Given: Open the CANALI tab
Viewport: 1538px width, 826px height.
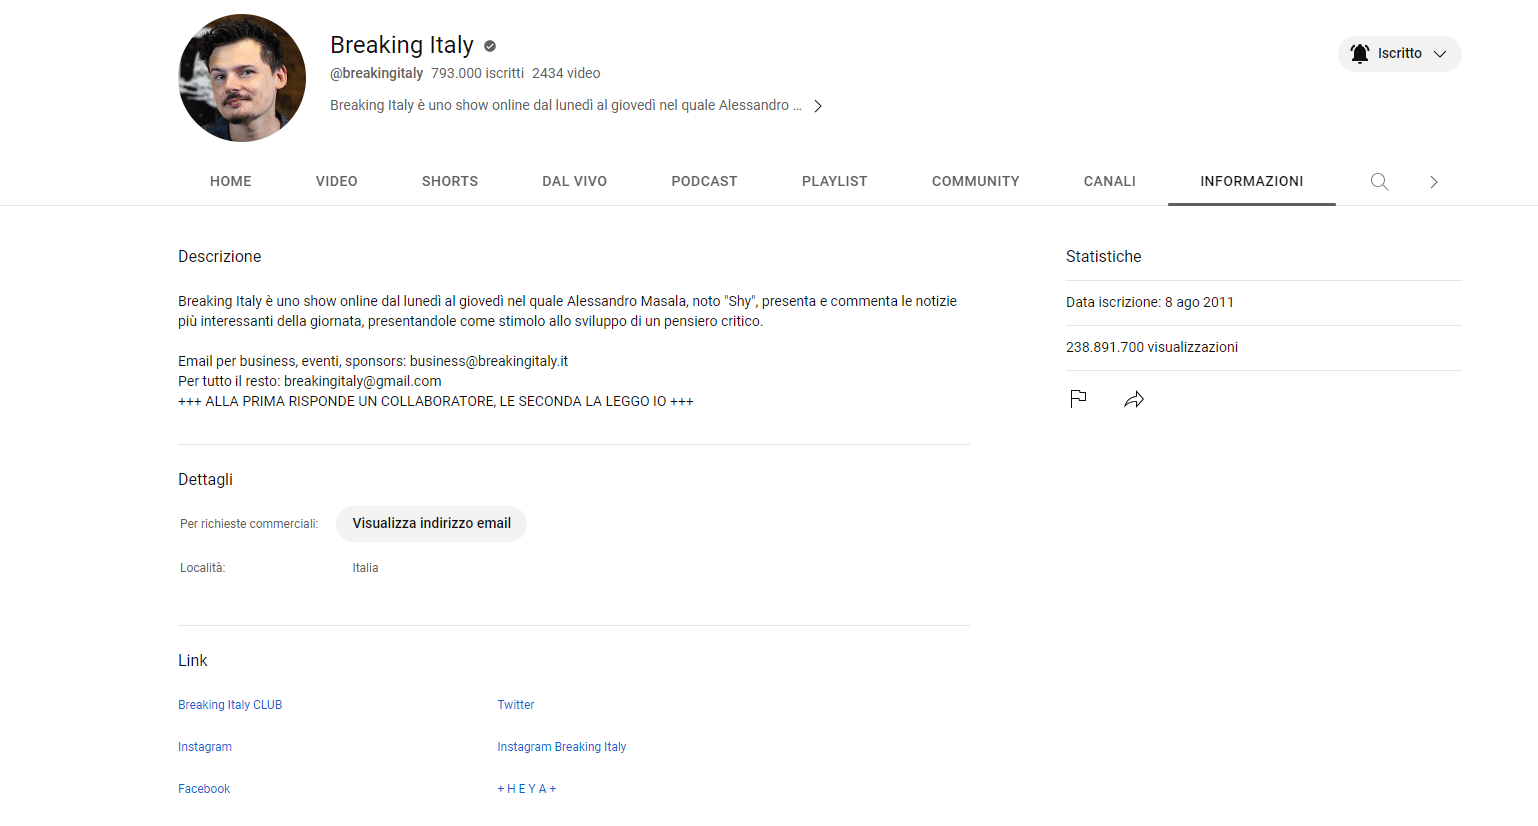Looking at the screenshot, I should (x=1110, y=181).
